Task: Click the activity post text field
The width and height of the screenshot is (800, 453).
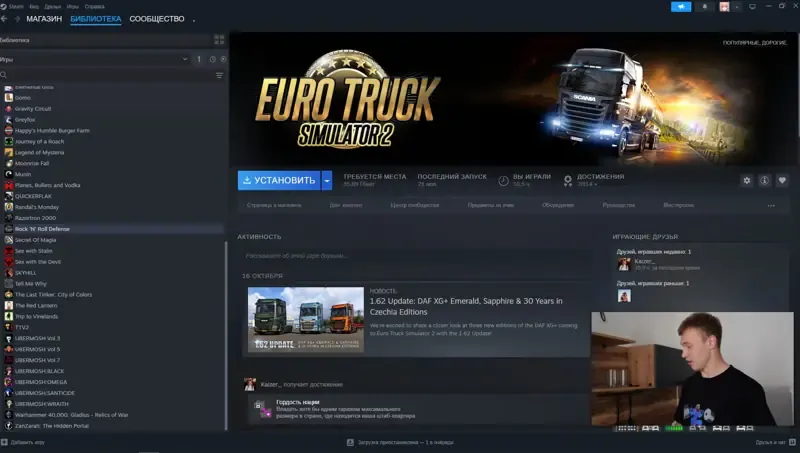Action: (x=416, y=256)
